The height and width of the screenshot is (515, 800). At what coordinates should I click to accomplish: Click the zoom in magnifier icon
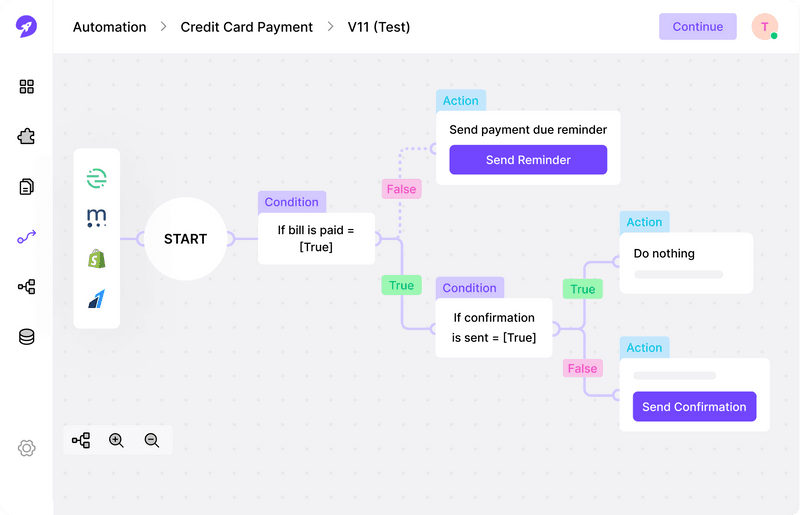[116, 440]
